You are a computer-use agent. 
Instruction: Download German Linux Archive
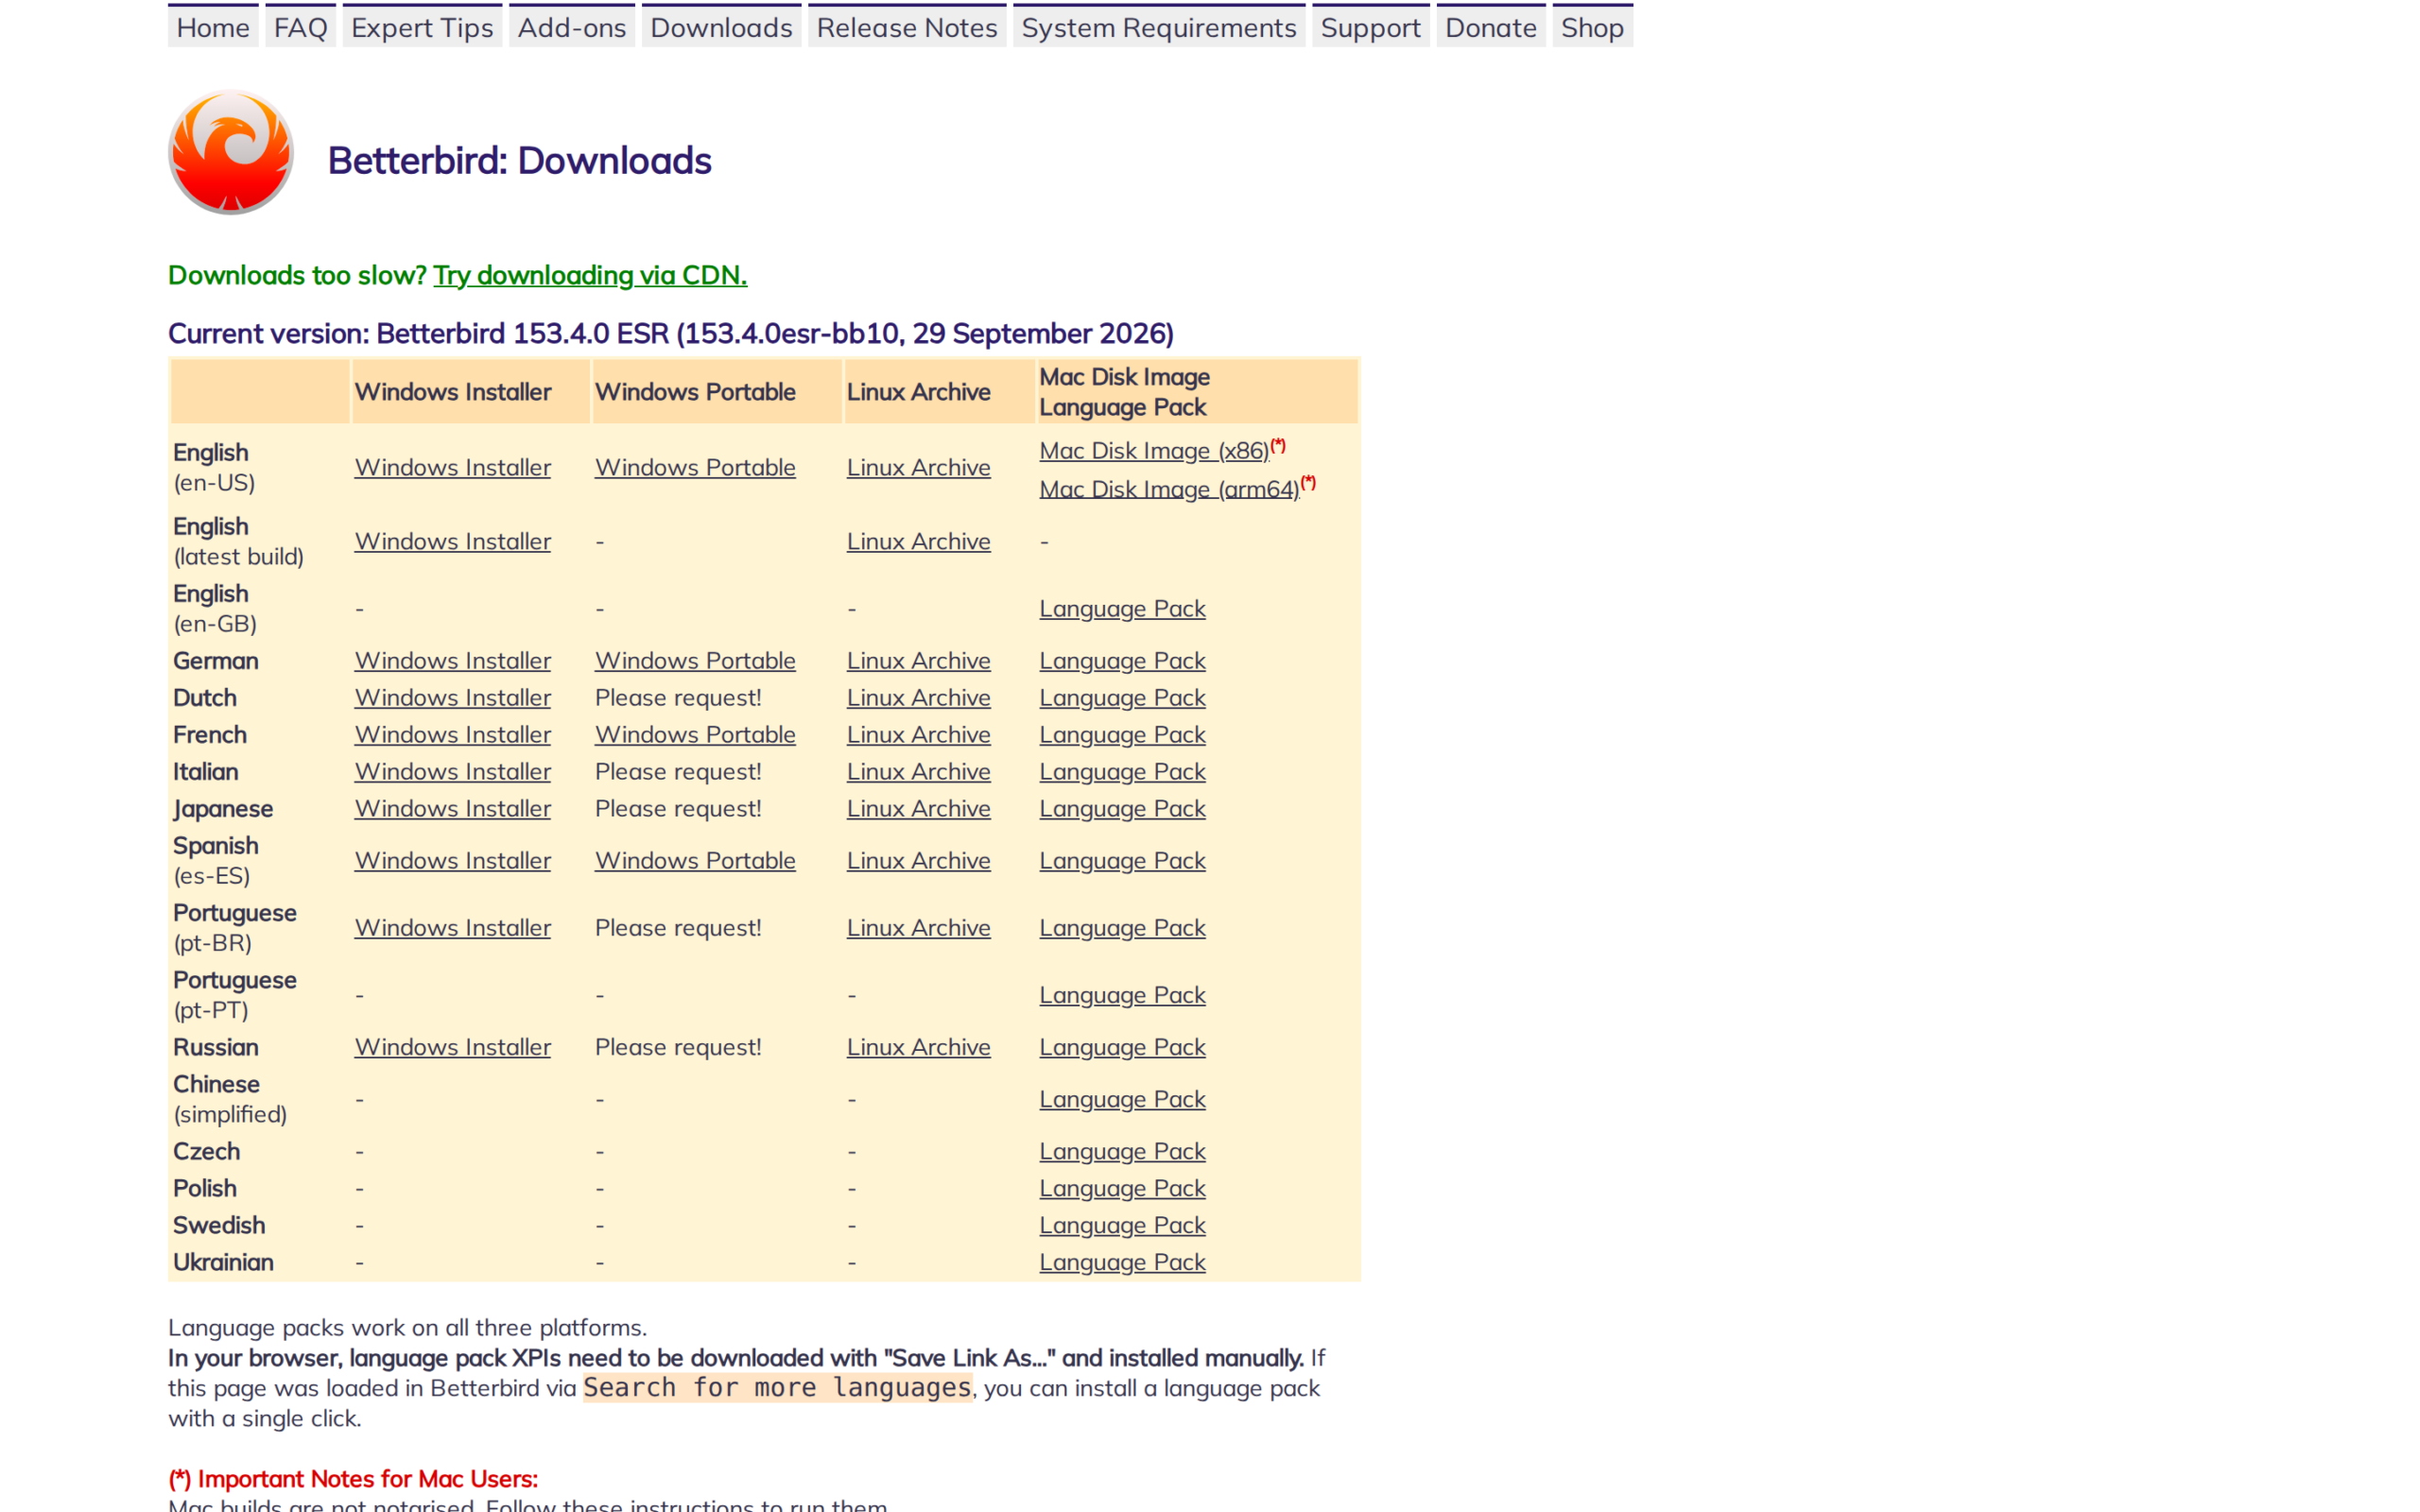pyautogui.click(x=918, y=661)
